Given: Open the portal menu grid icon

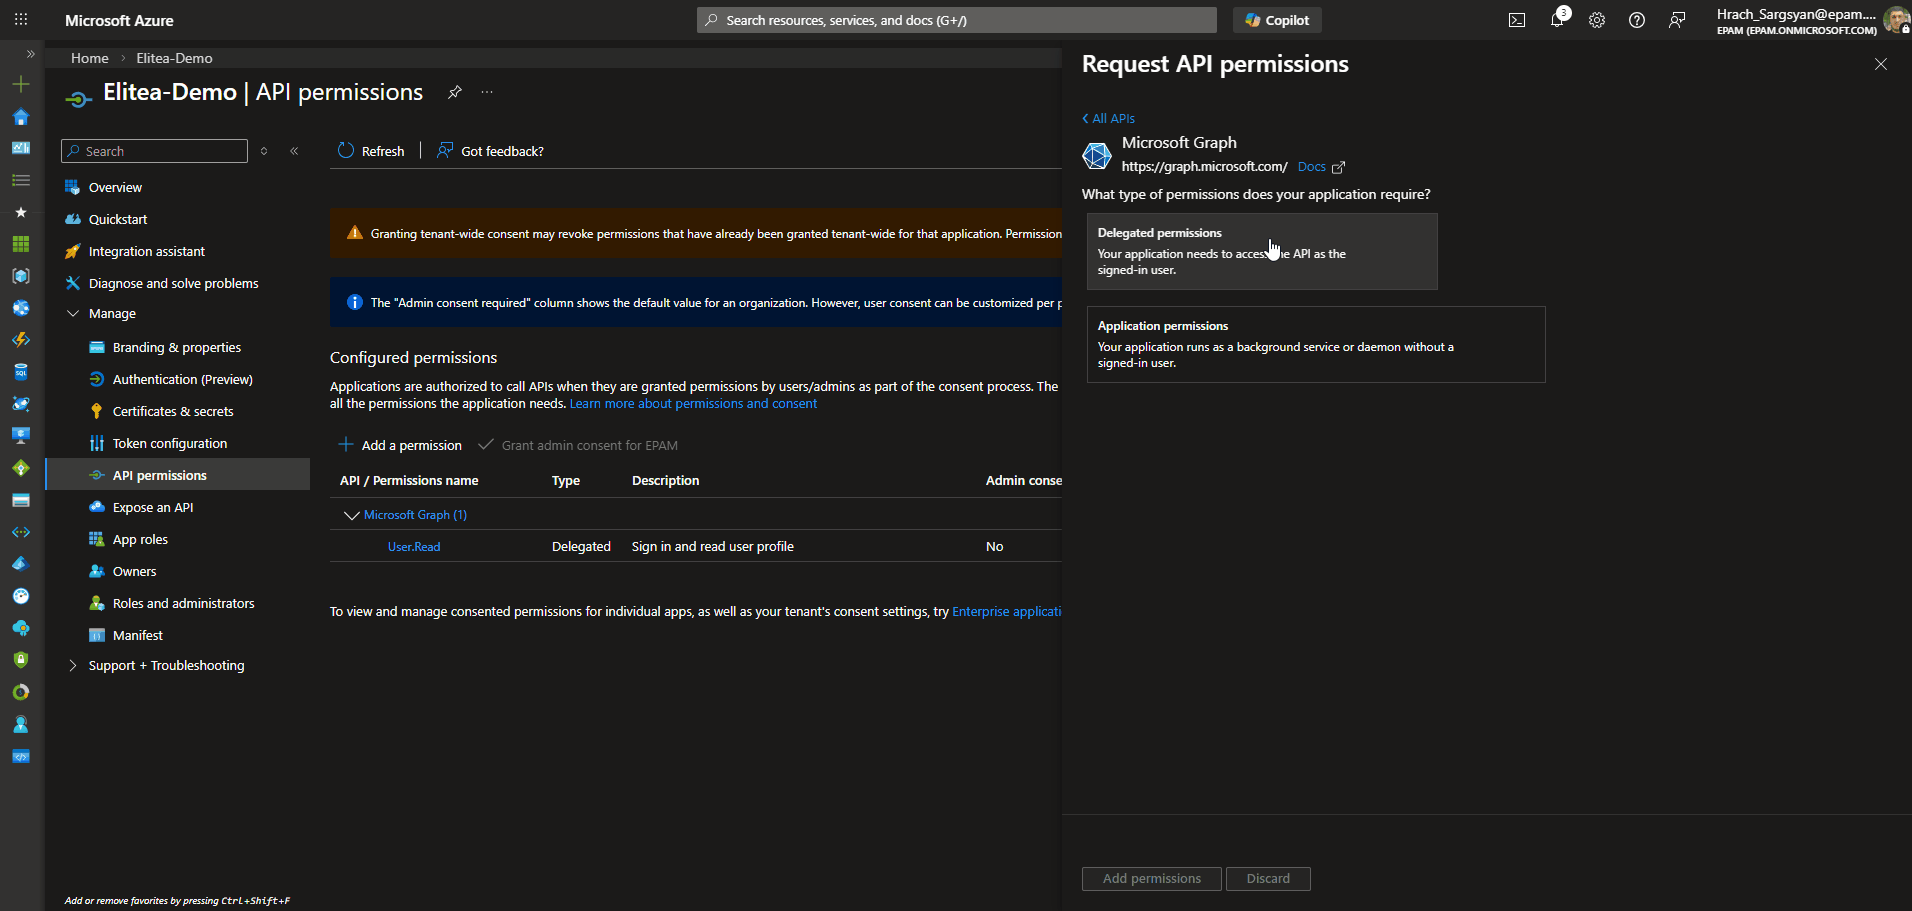Looking at the screenshot, I should tap(20, 19).
